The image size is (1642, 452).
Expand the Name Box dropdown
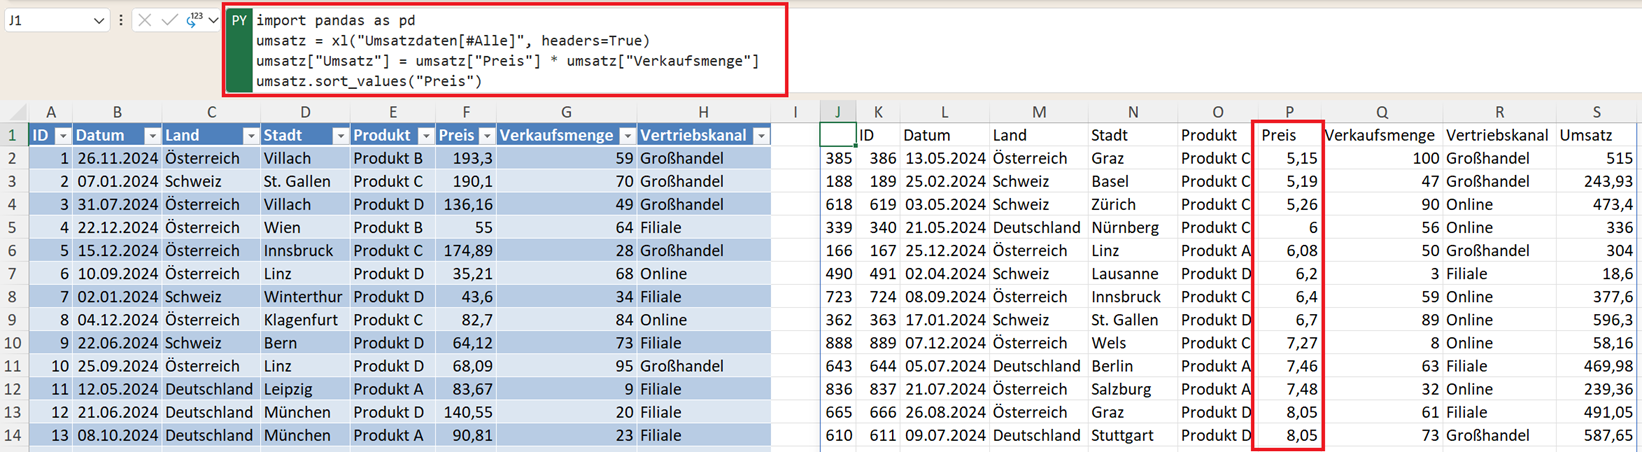(98, 20)
